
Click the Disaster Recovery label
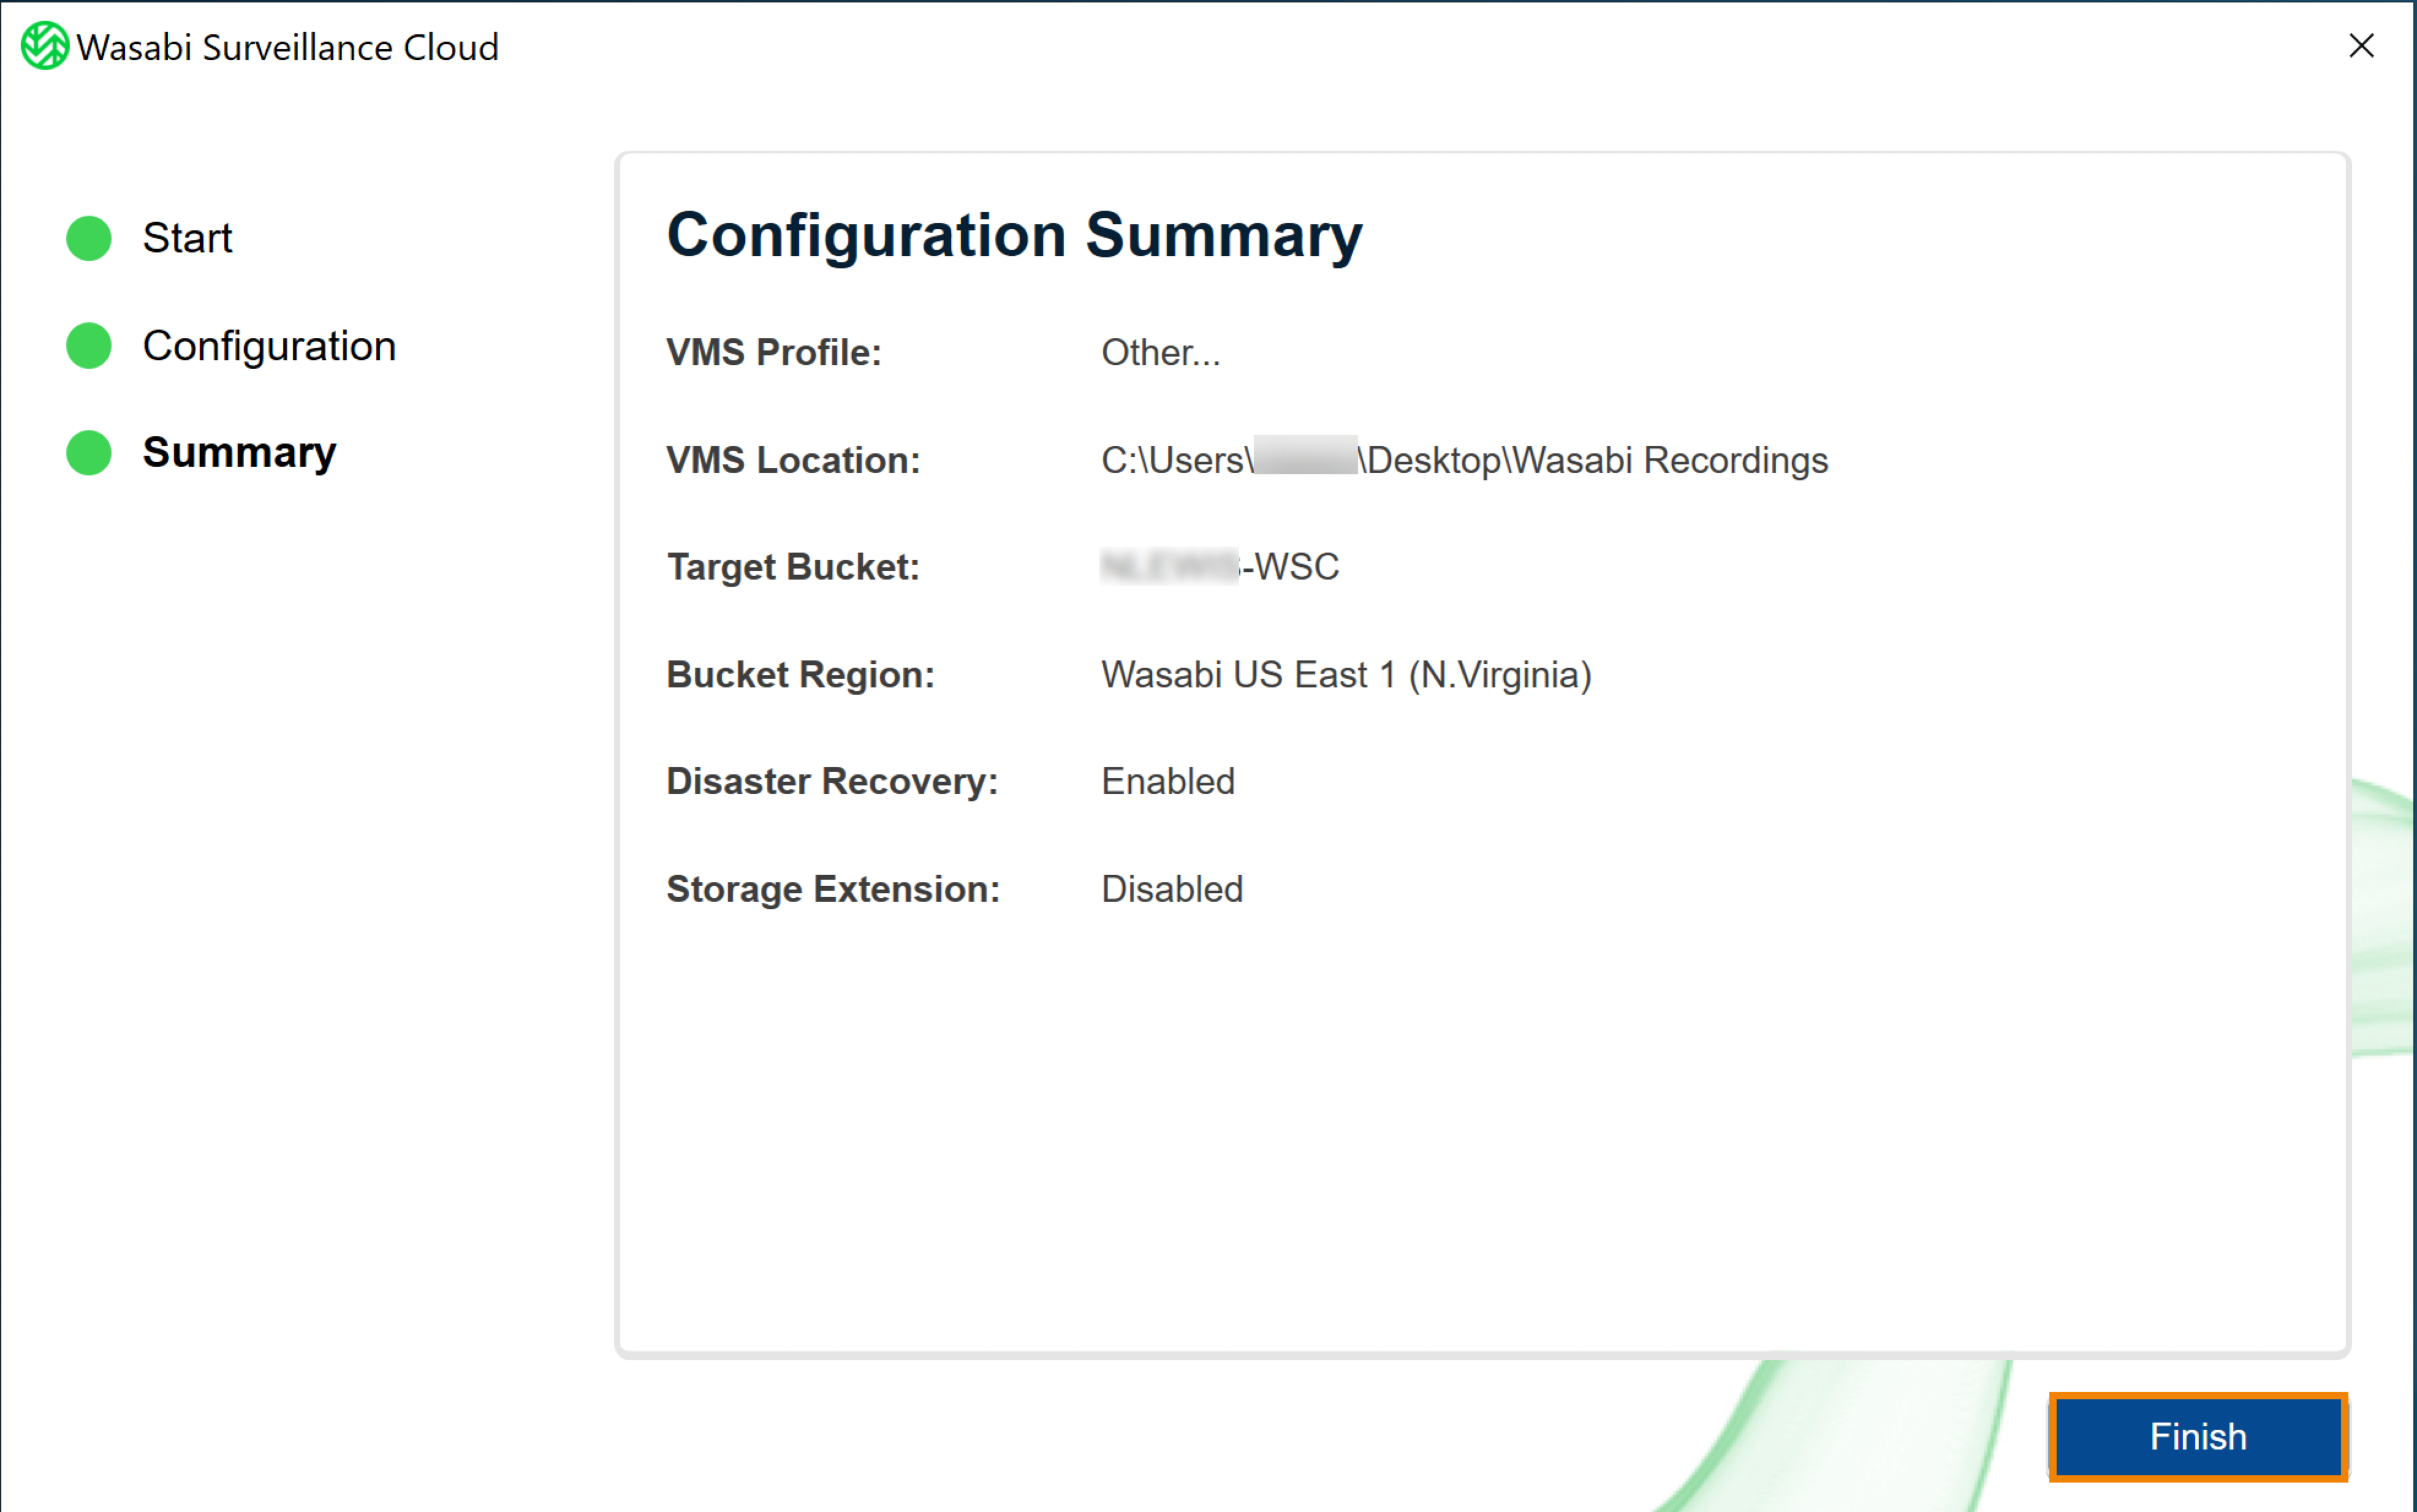click(833, 782)
